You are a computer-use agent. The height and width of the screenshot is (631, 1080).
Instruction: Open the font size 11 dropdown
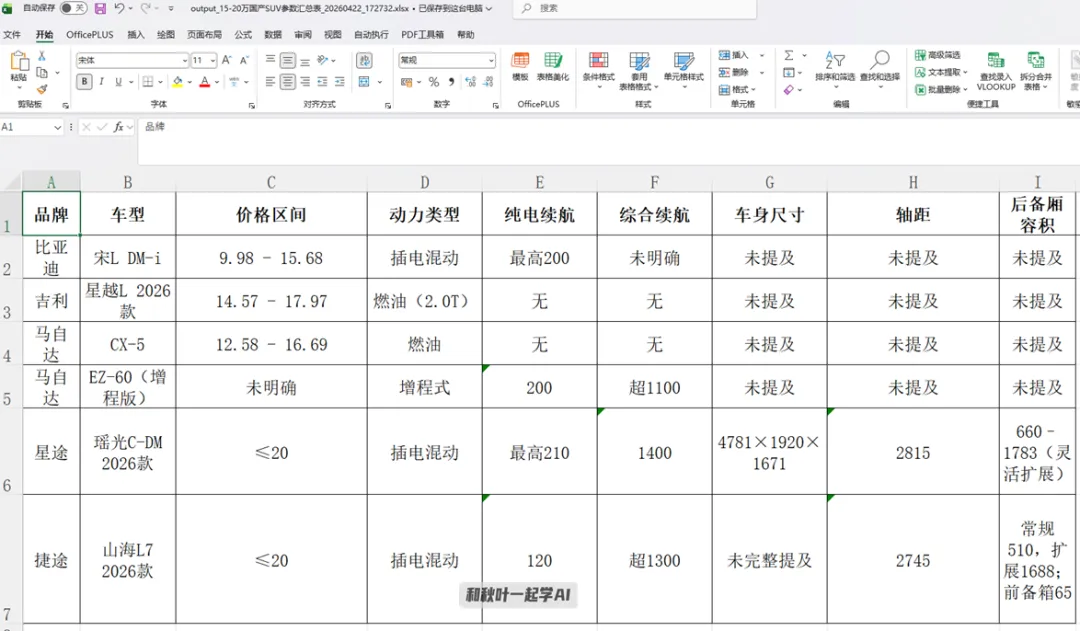click(213, 61)
